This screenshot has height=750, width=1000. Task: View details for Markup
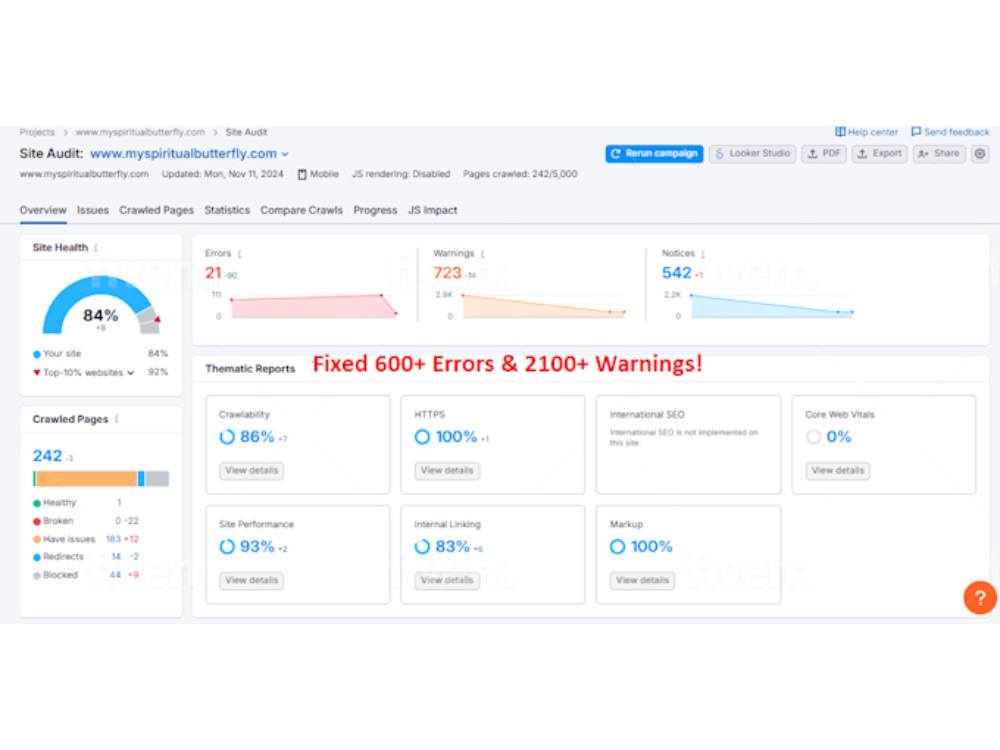point(642,580)
